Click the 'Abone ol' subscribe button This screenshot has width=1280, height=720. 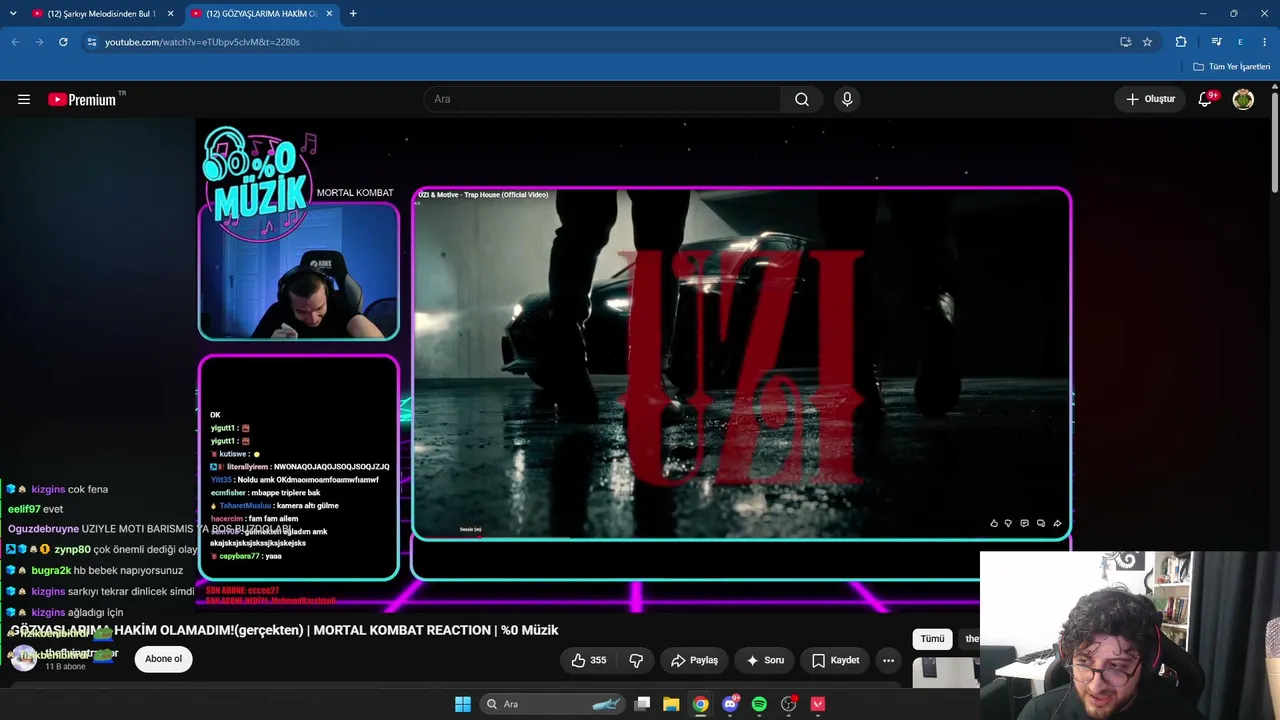164,659
